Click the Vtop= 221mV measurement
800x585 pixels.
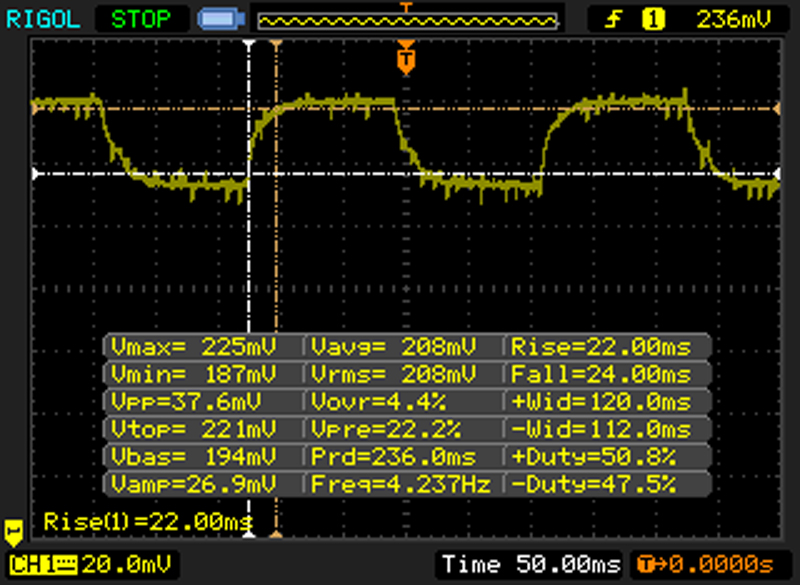(193, 429)
